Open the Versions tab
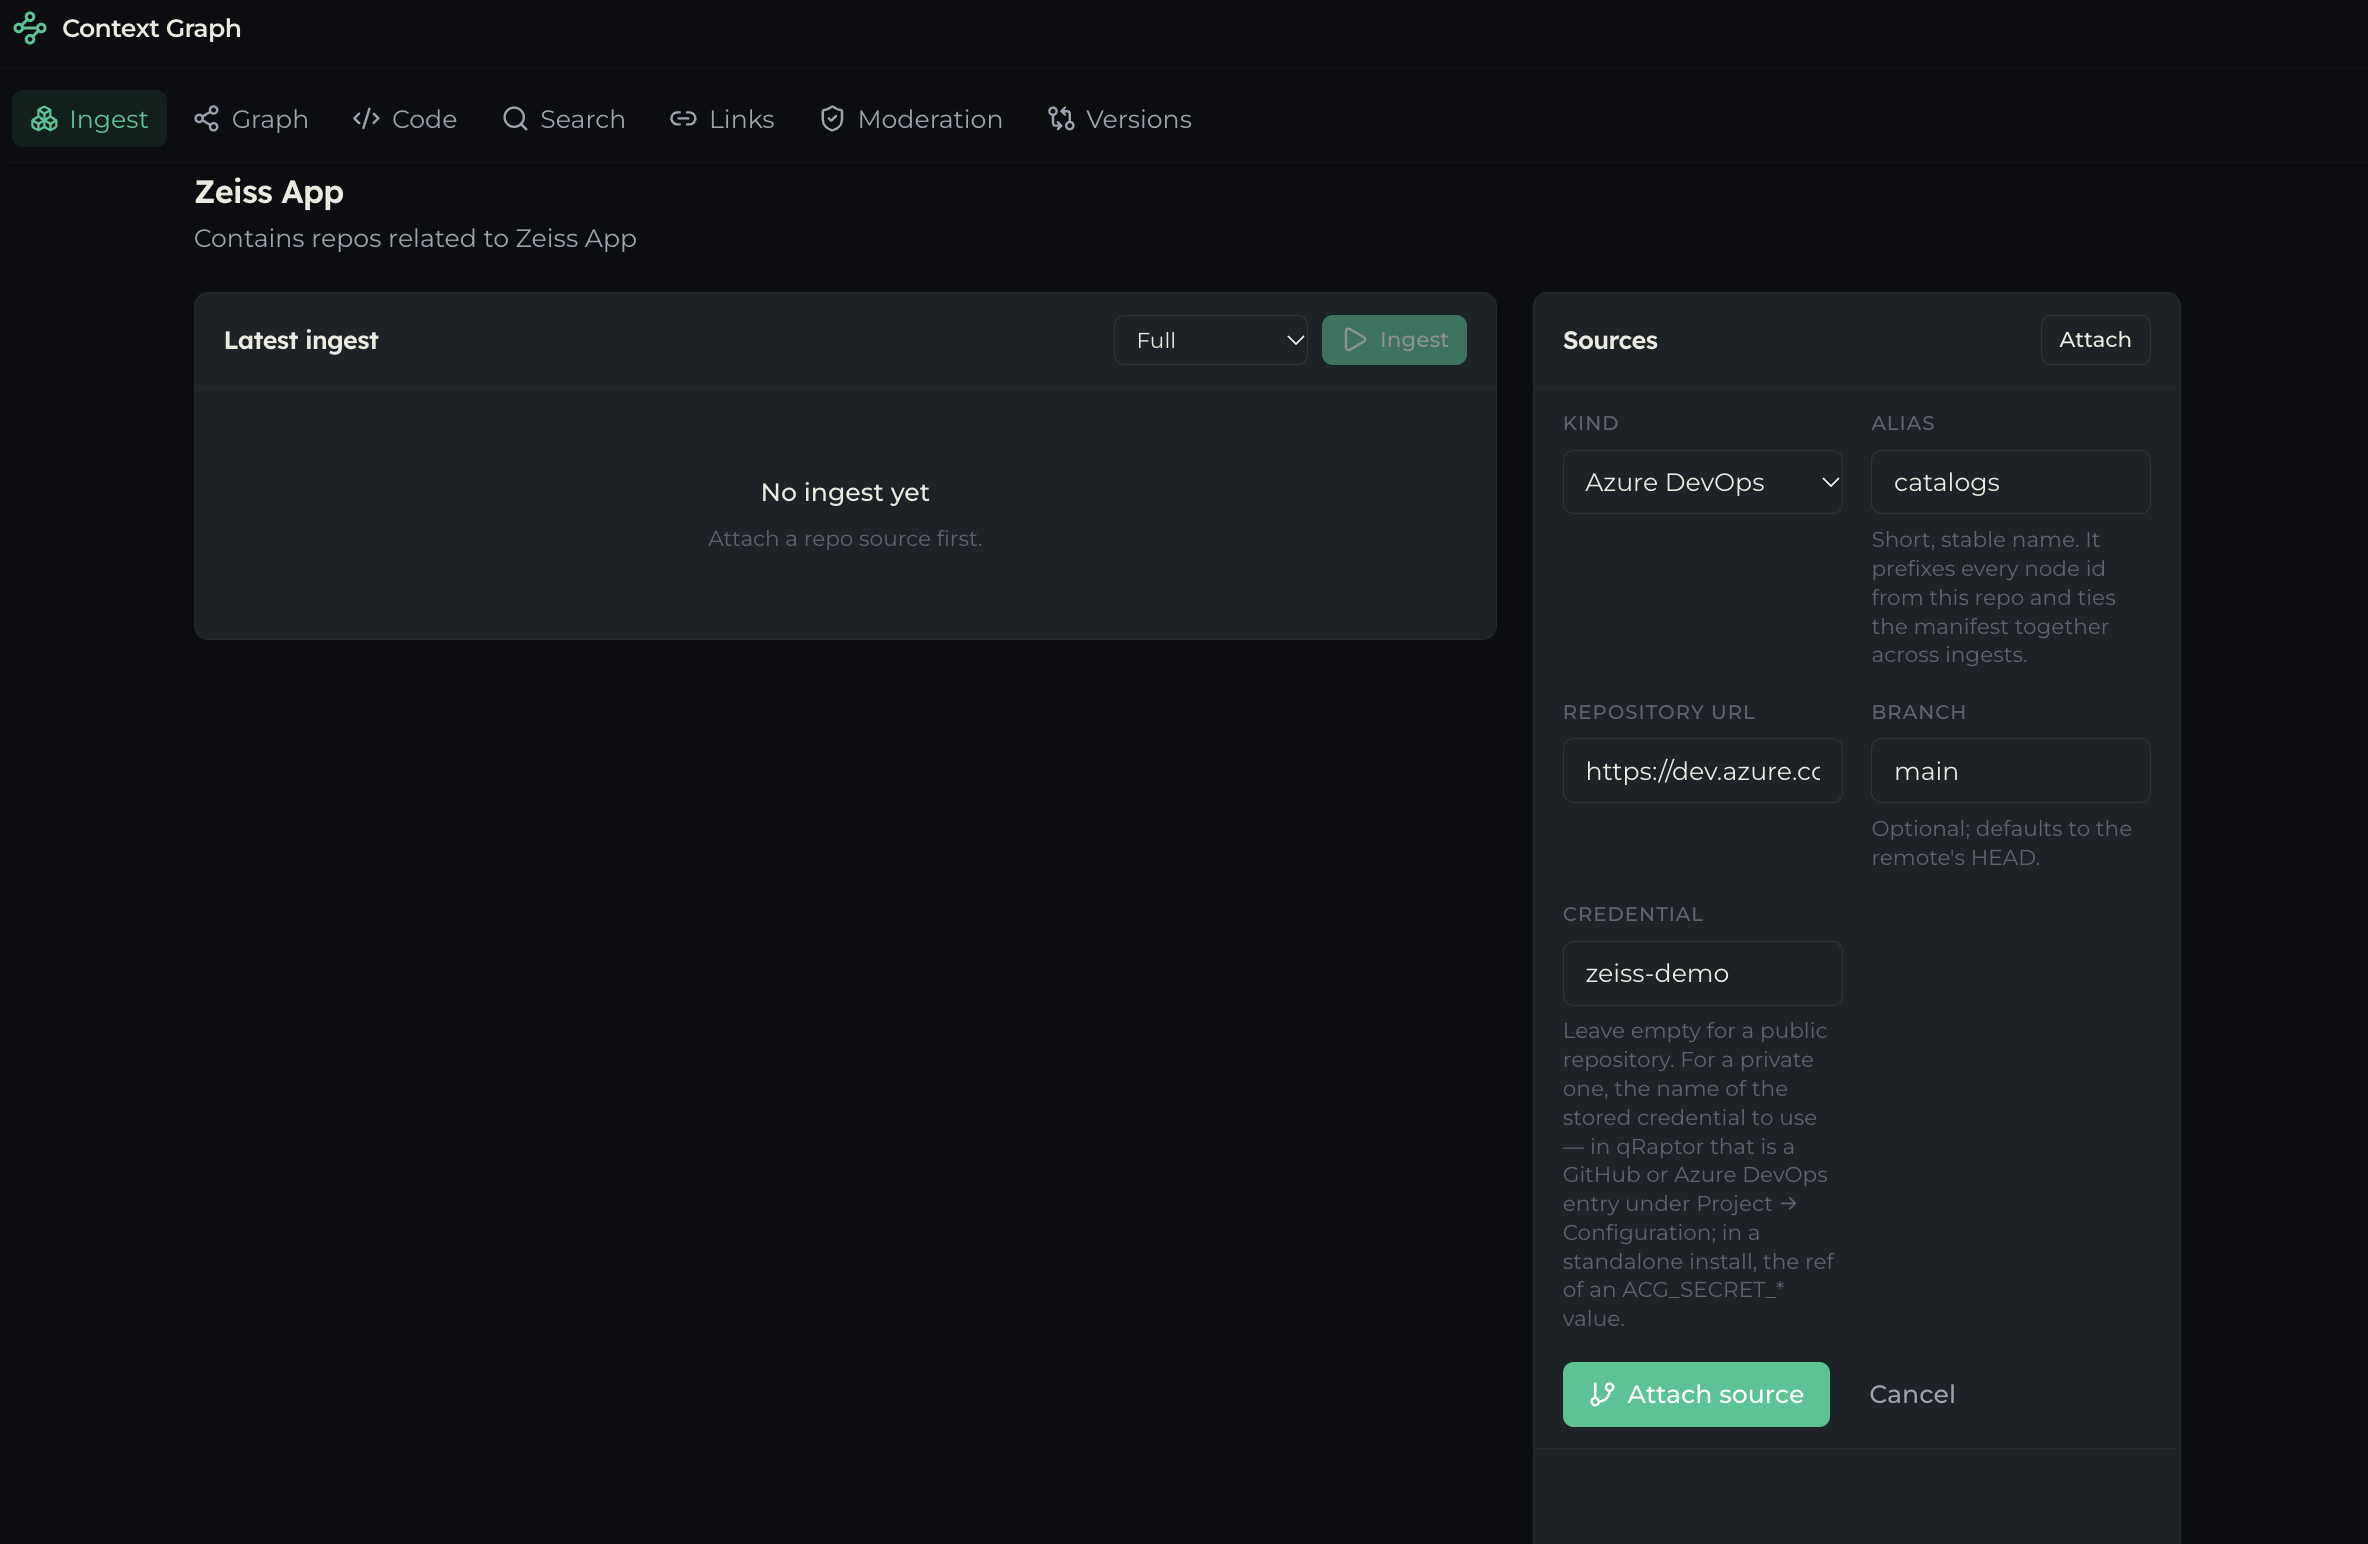The image size is (2368, 1544). (x=1120, y=119)
